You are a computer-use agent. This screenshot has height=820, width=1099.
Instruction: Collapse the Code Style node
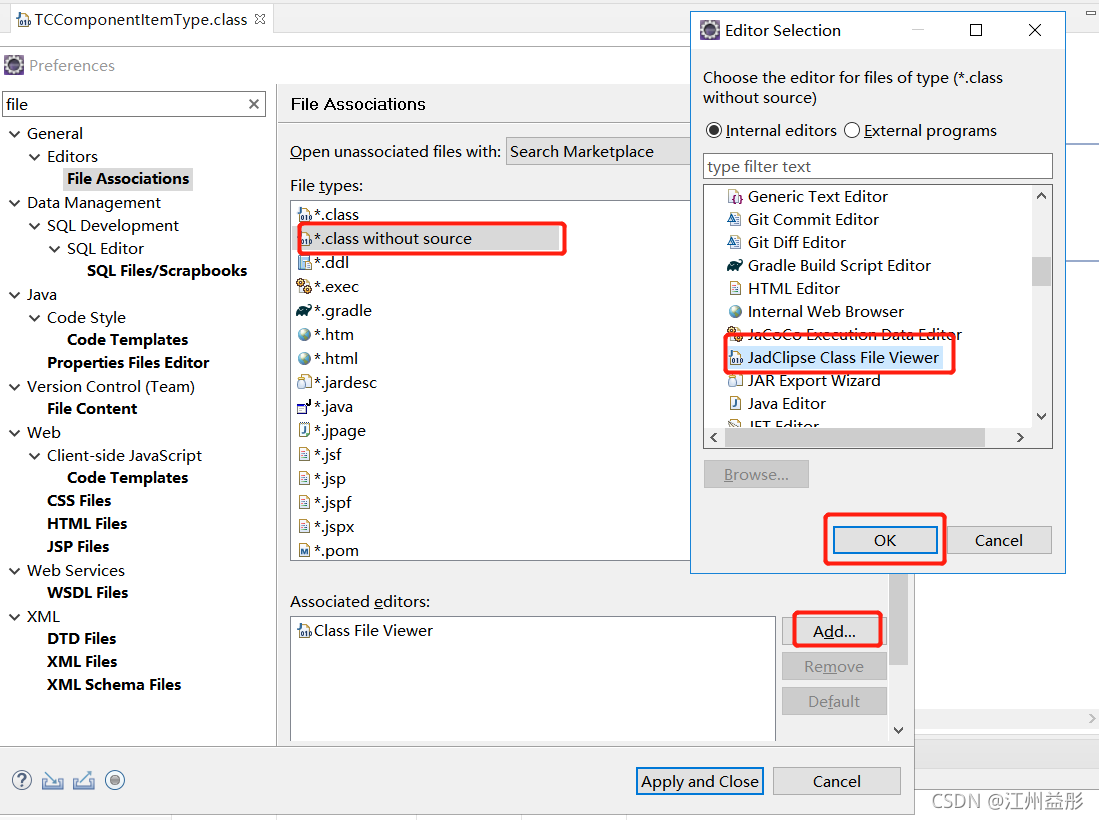[x=34, y=318]
